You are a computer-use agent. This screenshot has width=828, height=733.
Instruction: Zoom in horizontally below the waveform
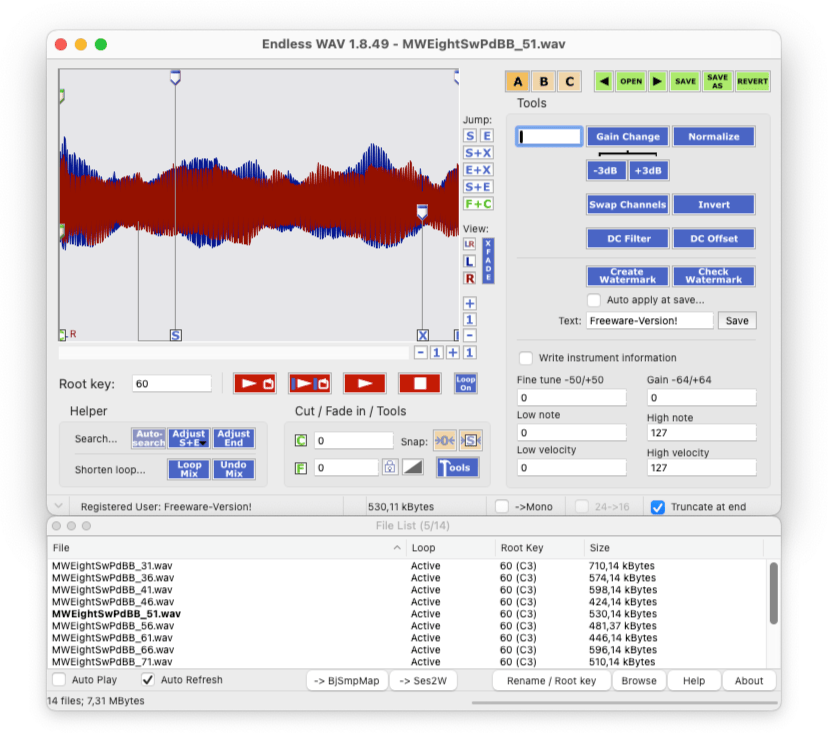[453, 352]
